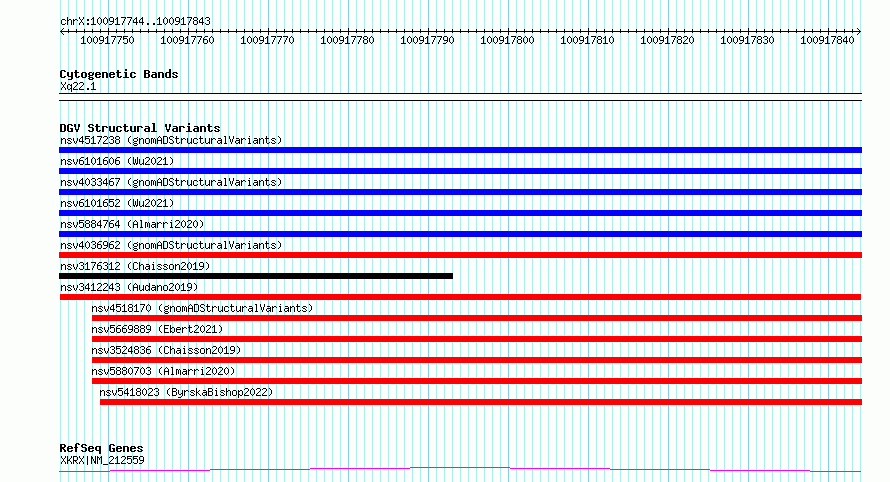The width and height of the screenshot is (890, 482).
Task: Click nsv5418023 (ByrskaBishop2022) label
Action: click(186, 392)
